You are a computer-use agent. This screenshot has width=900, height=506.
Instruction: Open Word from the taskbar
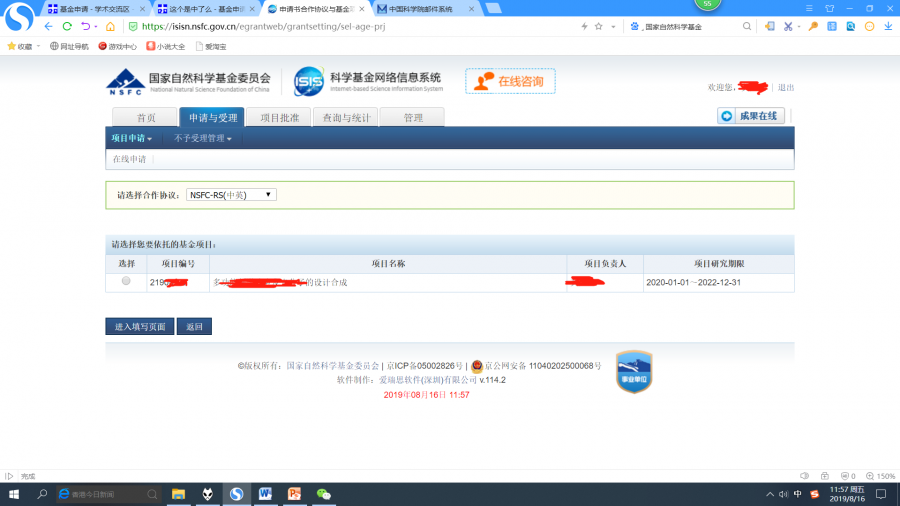click(265, 494)
